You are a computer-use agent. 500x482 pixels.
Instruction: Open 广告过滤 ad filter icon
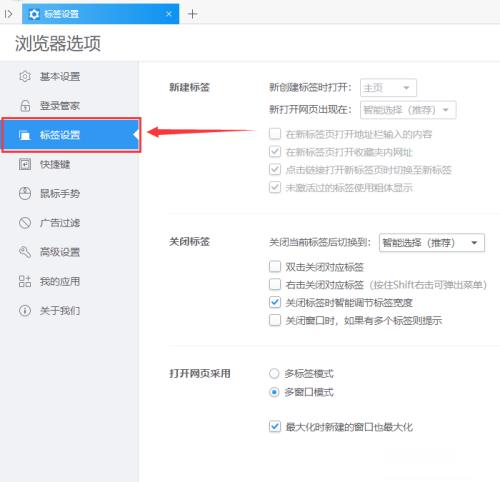click(25, 223)
